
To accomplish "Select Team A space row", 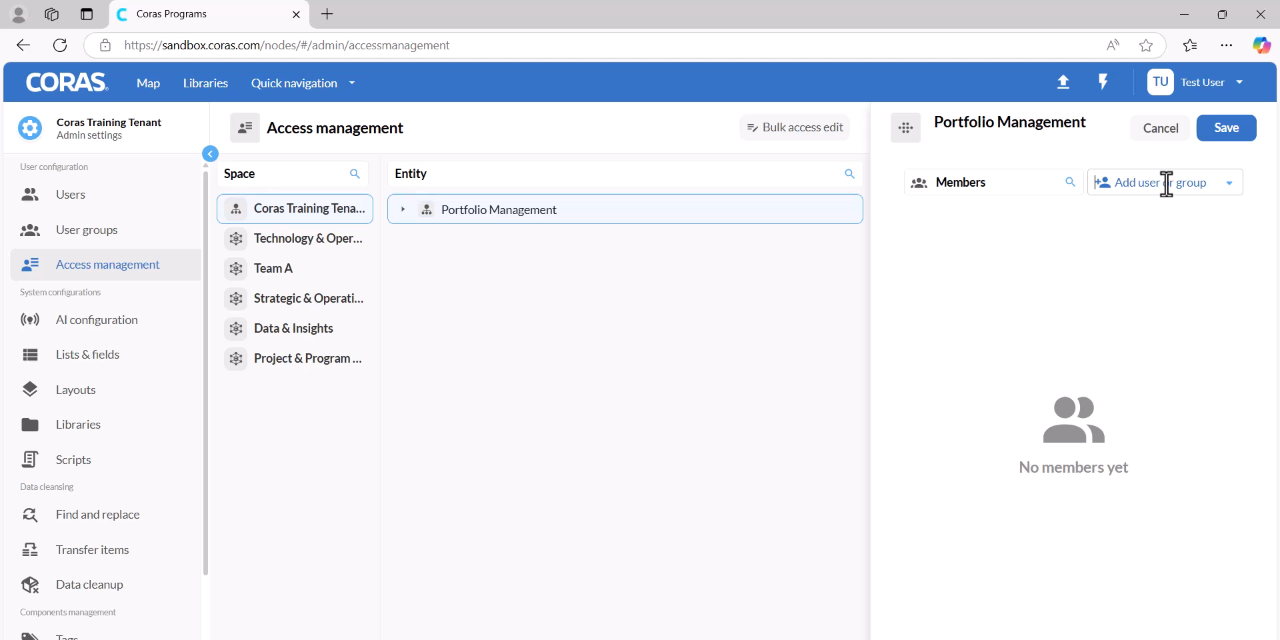I will [295, 269].
